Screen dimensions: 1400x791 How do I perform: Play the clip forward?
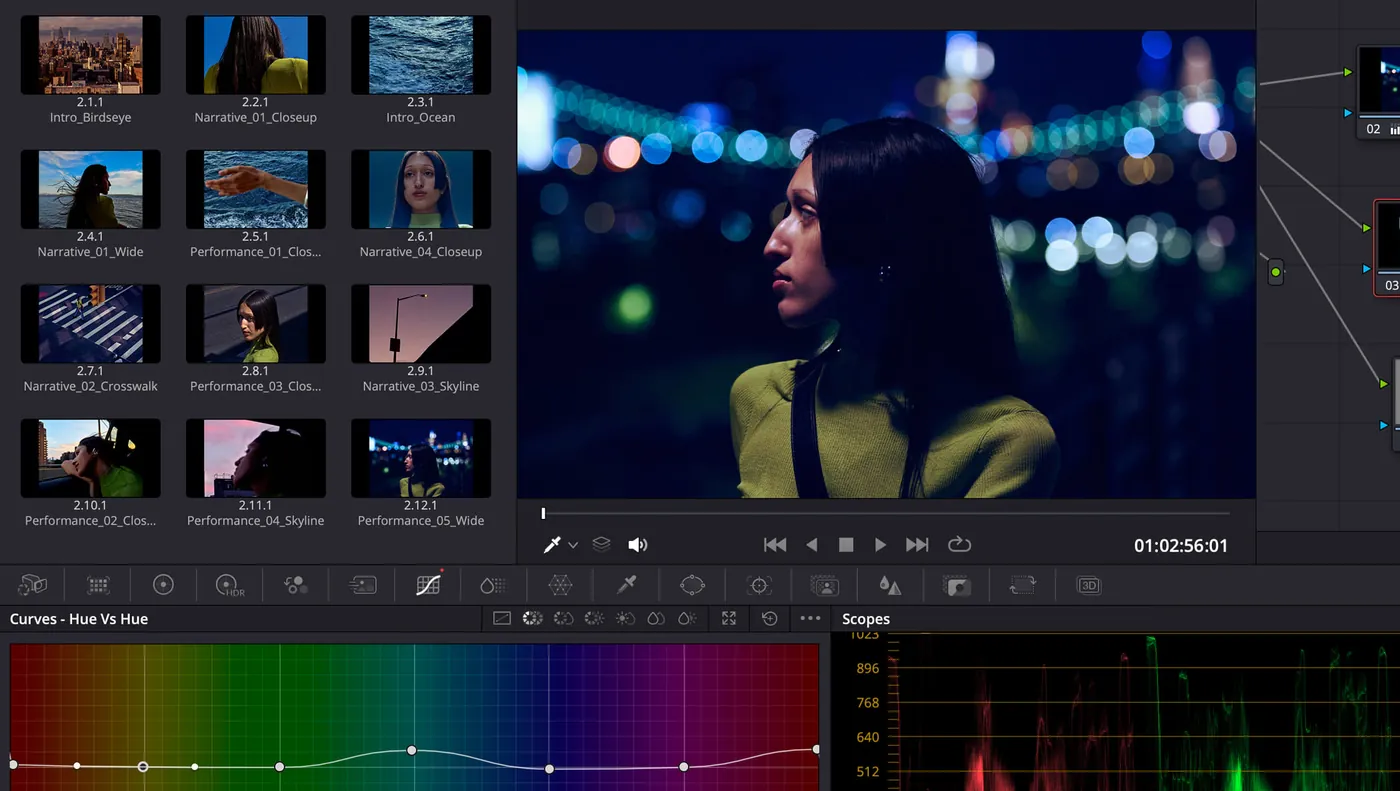(880, 545)
